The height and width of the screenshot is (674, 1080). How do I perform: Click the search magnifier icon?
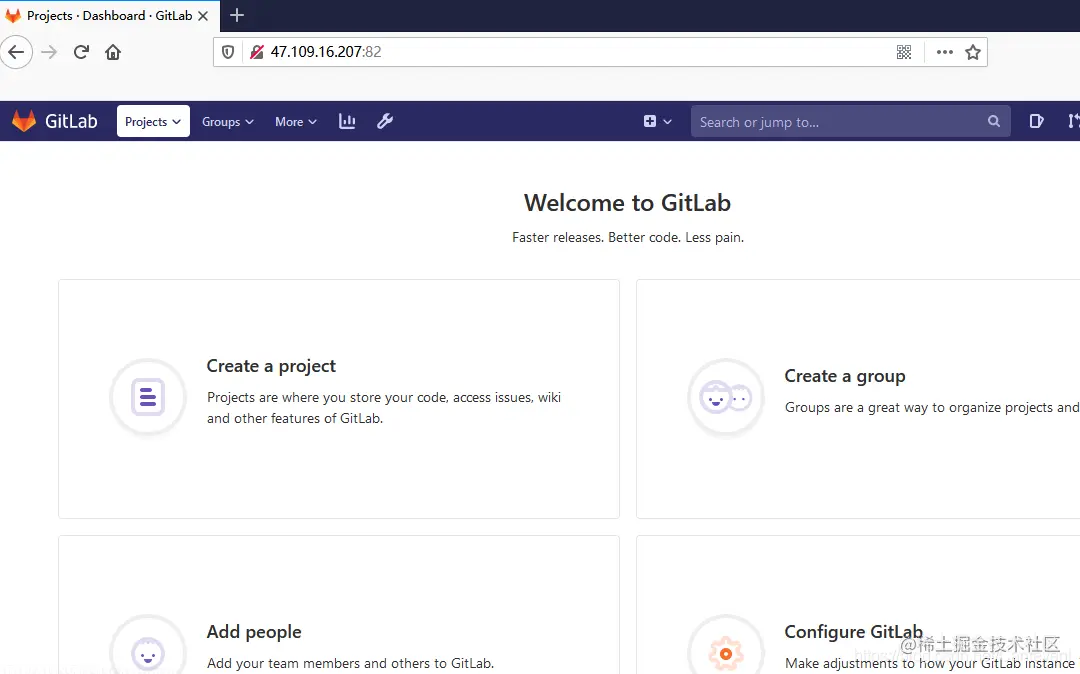(993, 121)
